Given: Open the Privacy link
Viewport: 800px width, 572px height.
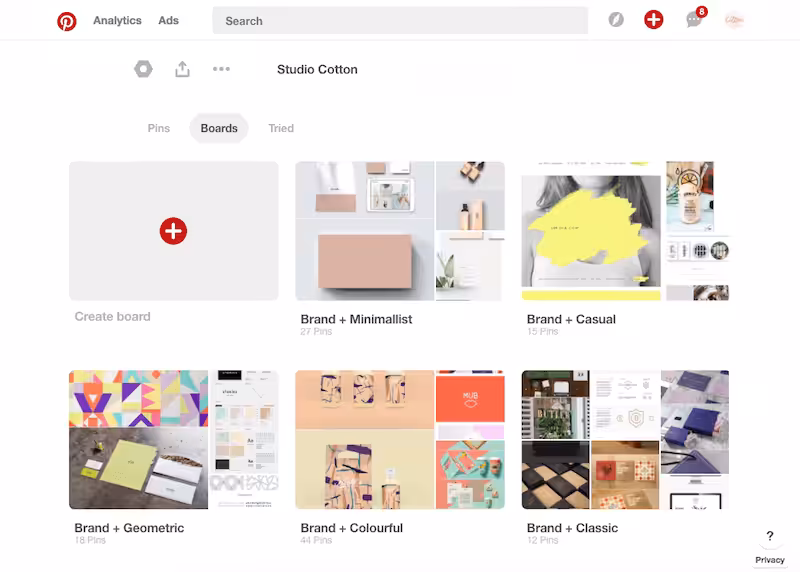Looking at the screenshot, I should pyautogui.click(x=770, y=560).
